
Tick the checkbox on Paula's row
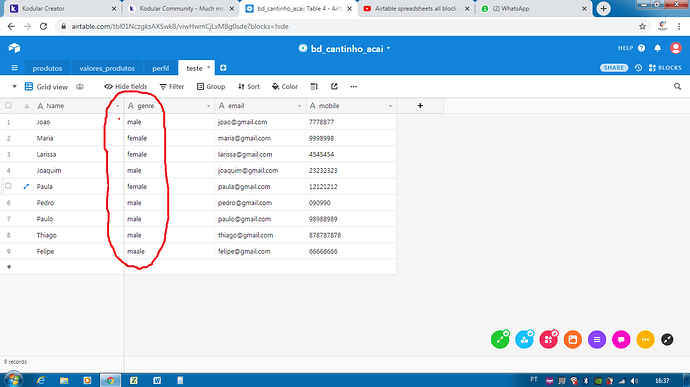(8, 186)
